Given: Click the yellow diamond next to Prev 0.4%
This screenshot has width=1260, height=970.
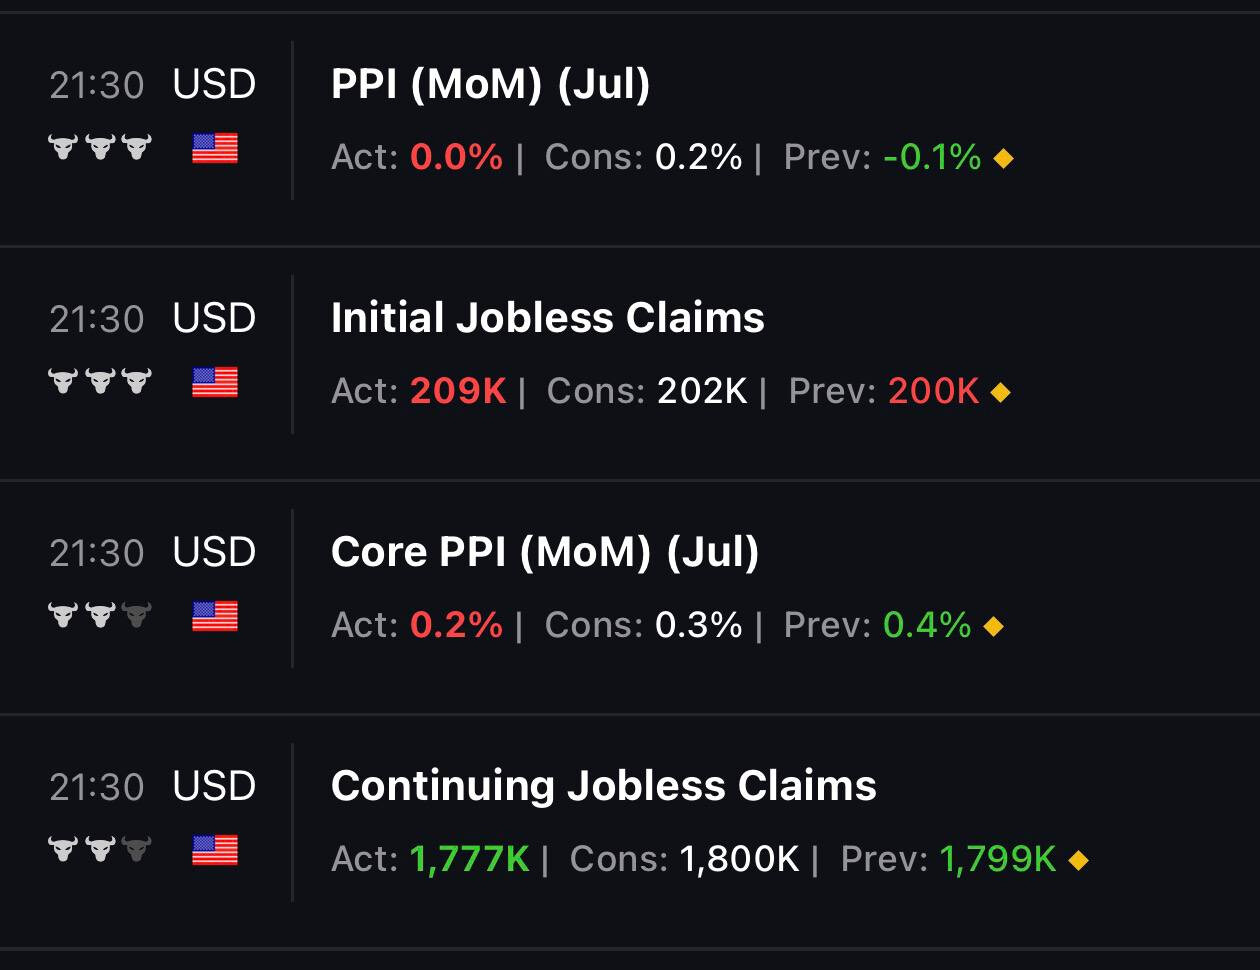Looking at the screenshot, I should pyautogui.click(x=993, y=626).
